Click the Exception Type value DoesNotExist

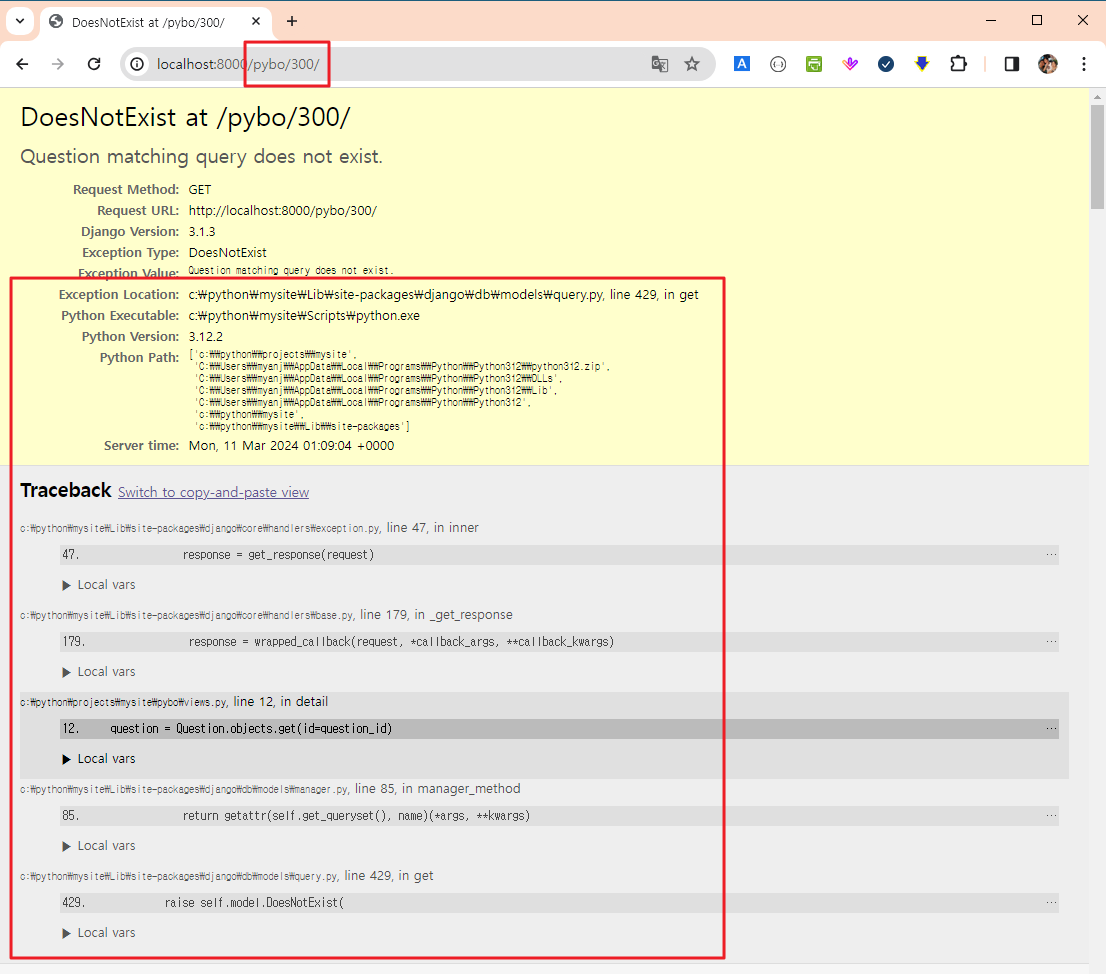point(227,252)
